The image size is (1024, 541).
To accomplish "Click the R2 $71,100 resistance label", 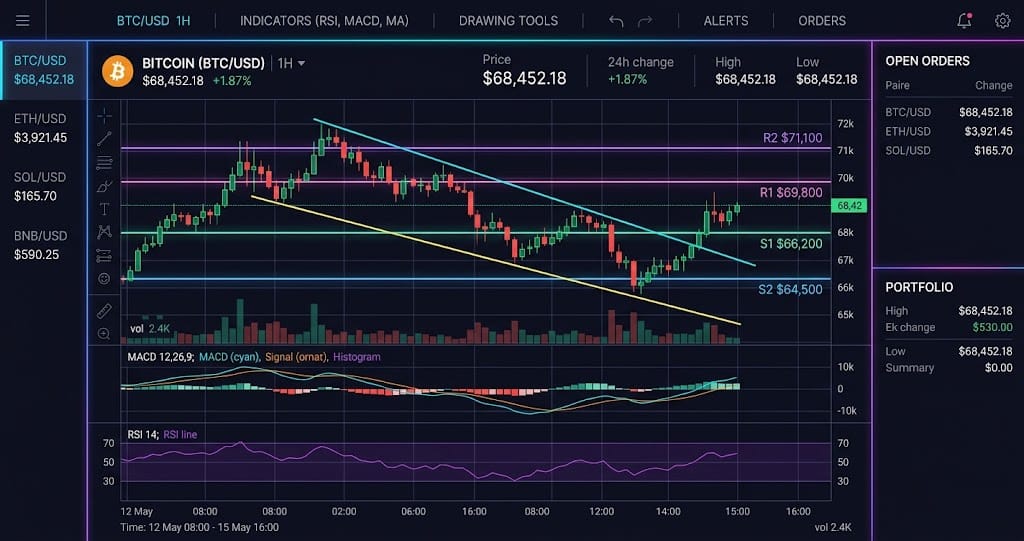I will (x=792, y=138).
